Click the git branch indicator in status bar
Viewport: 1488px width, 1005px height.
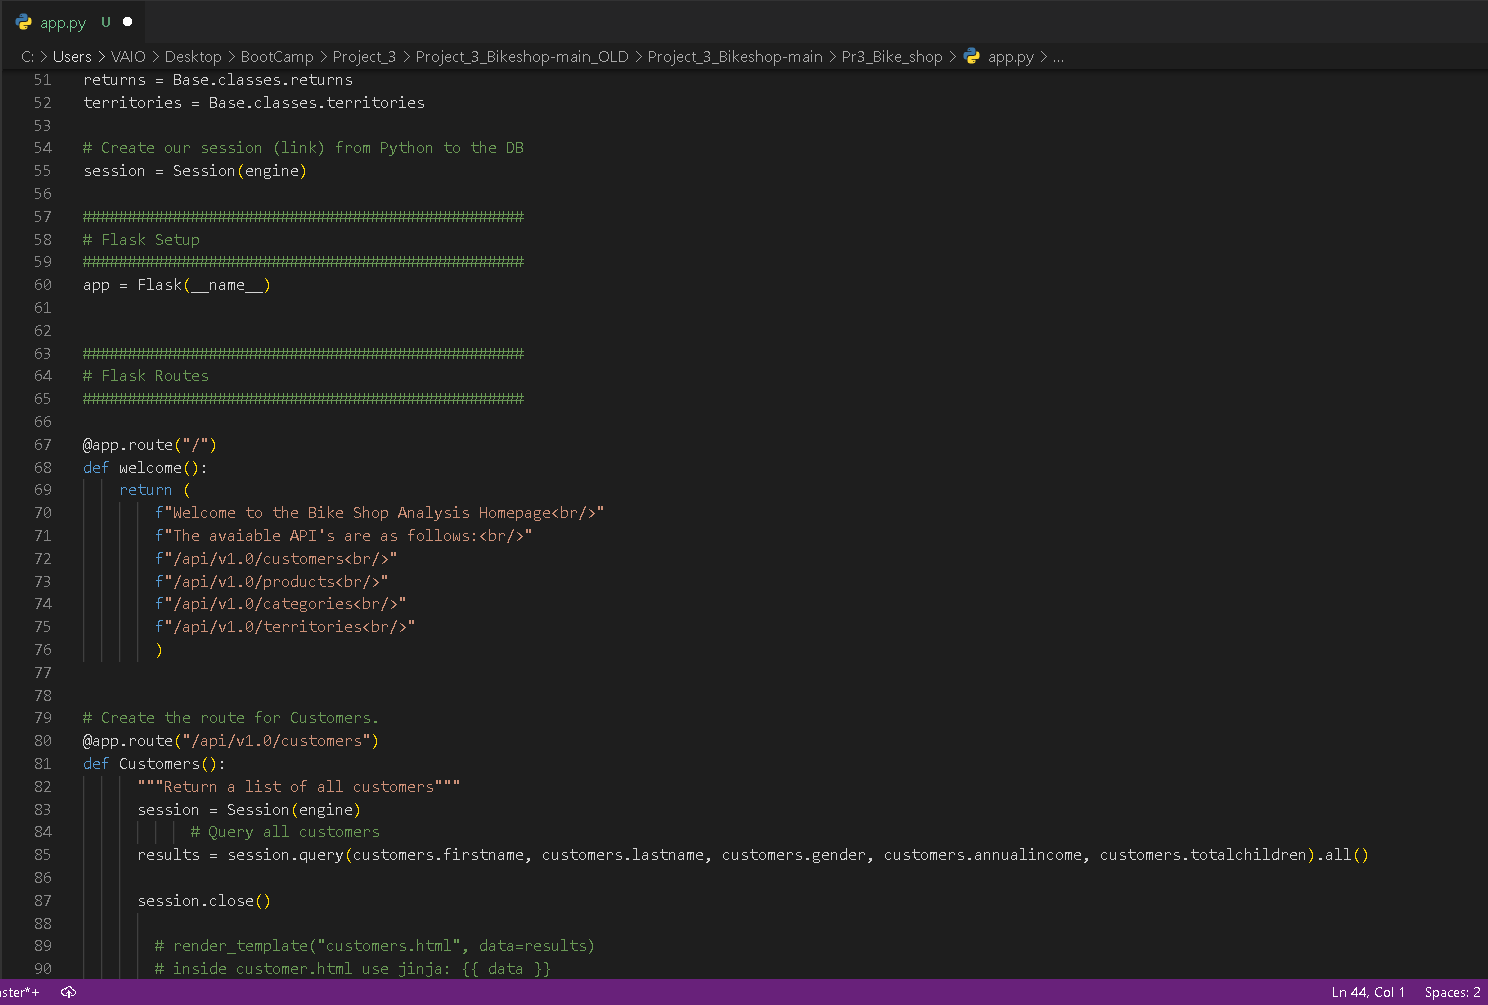[x=21, y=992]
